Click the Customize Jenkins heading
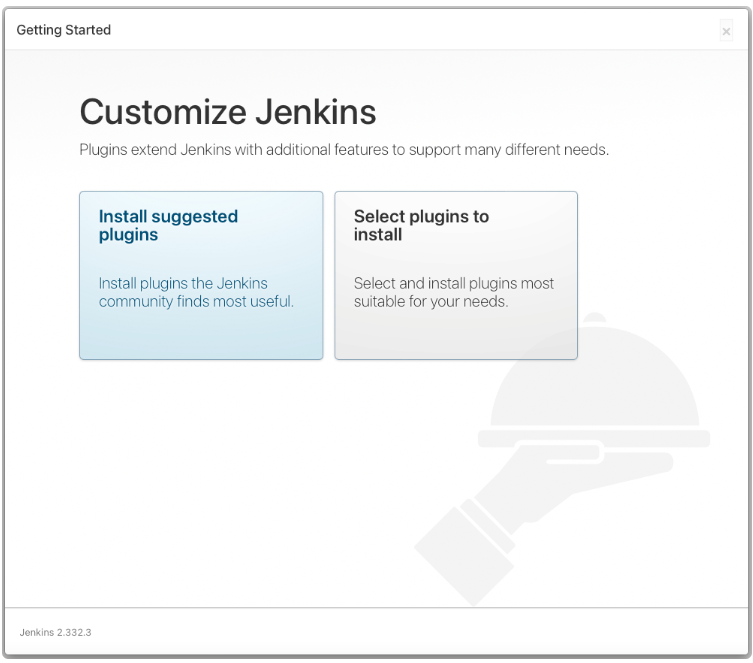Screen dimensions: 753x663 coord(228,112)
